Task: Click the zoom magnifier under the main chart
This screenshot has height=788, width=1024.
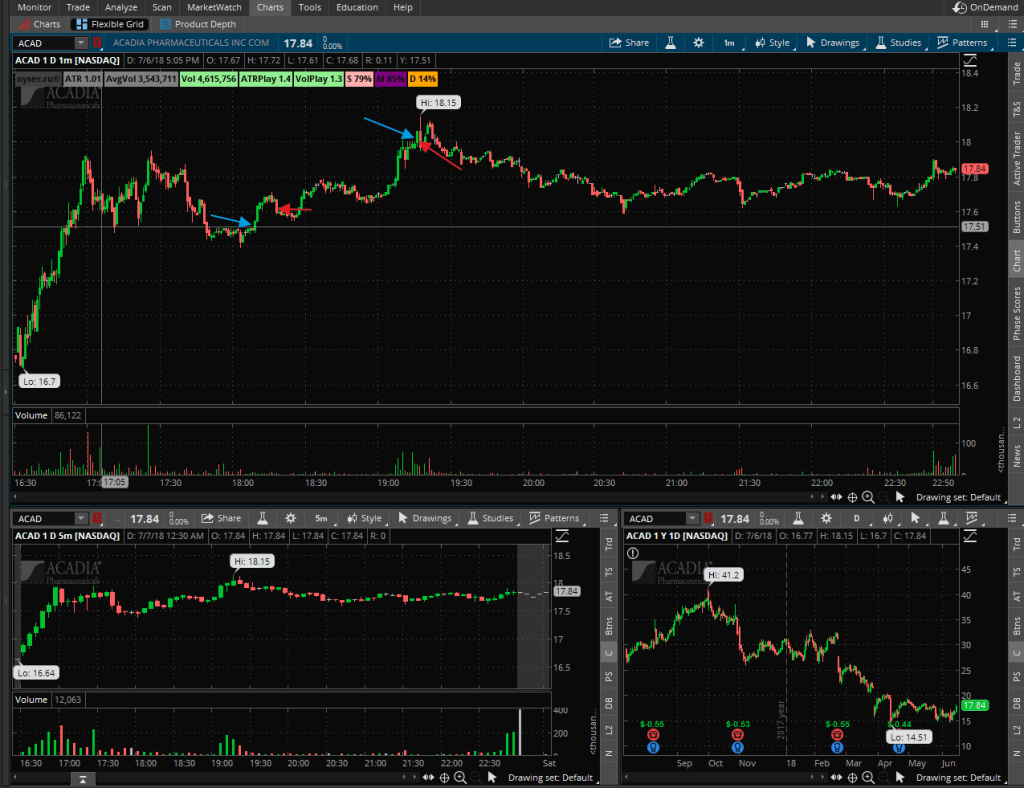Action: [868, 497]
